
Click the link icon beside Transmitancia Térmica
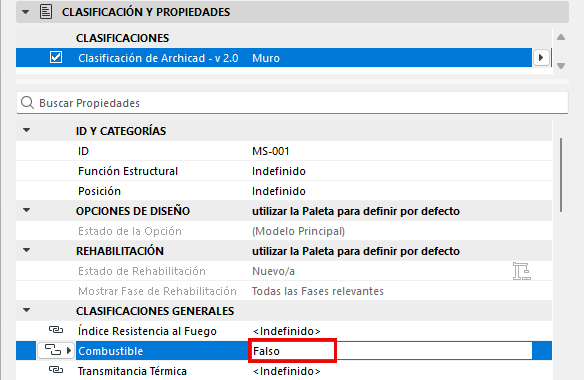coord(56,370)
